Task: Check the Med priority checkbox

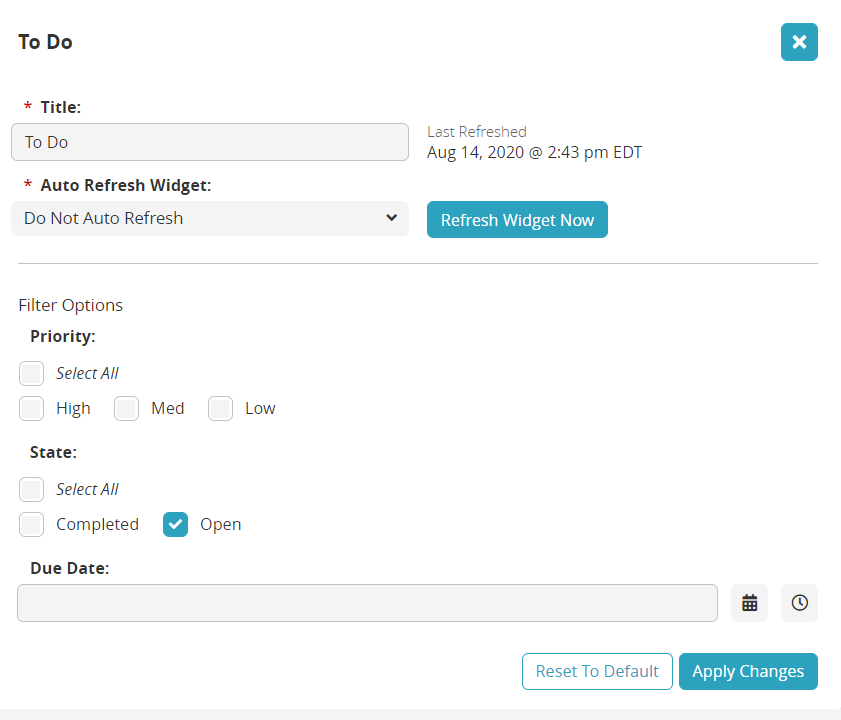Action: point(126,408)
